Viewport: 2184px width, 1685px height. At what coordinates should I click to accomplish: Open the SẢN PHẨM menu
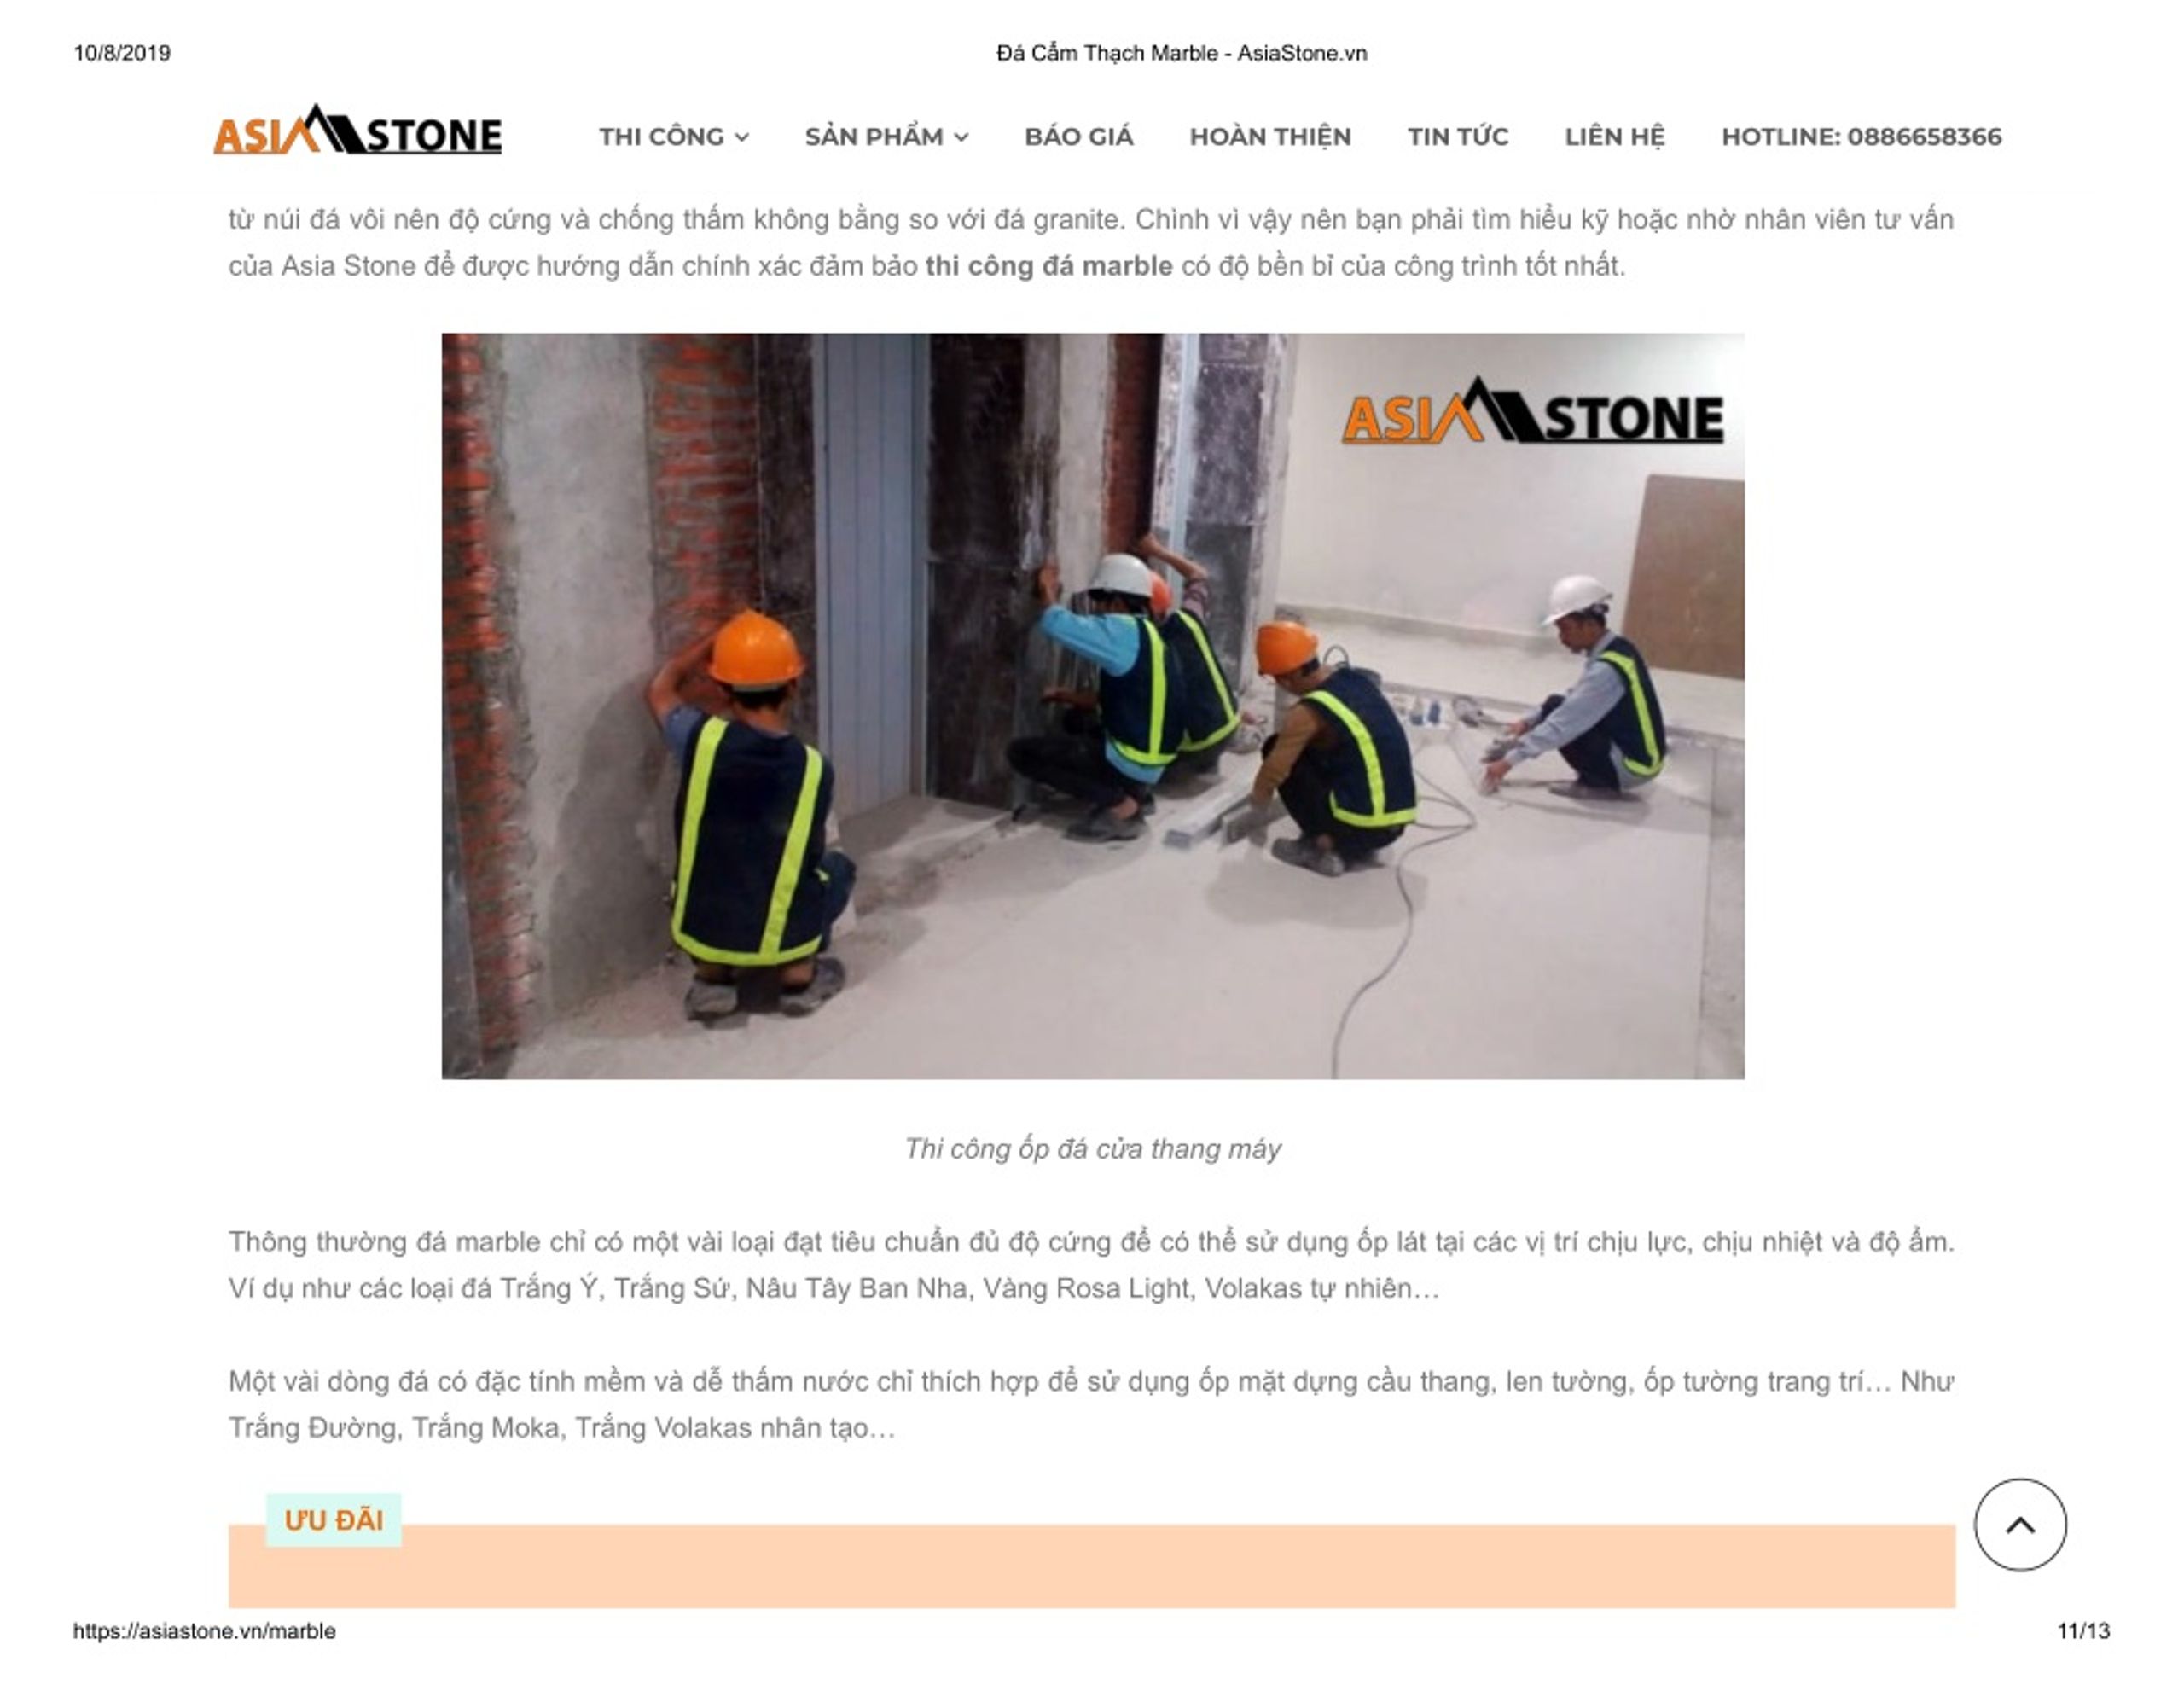(x=886, y=137)
